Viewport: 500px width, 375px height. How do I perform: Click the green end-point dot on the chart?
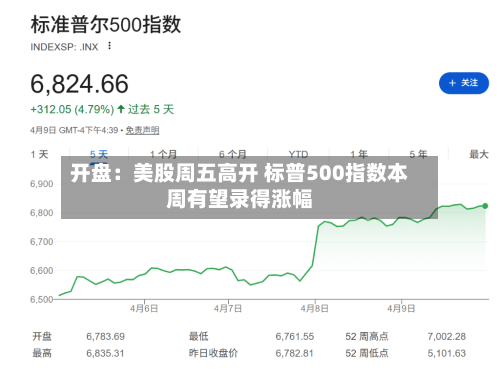pyautogui.click(x=485, y=206)
